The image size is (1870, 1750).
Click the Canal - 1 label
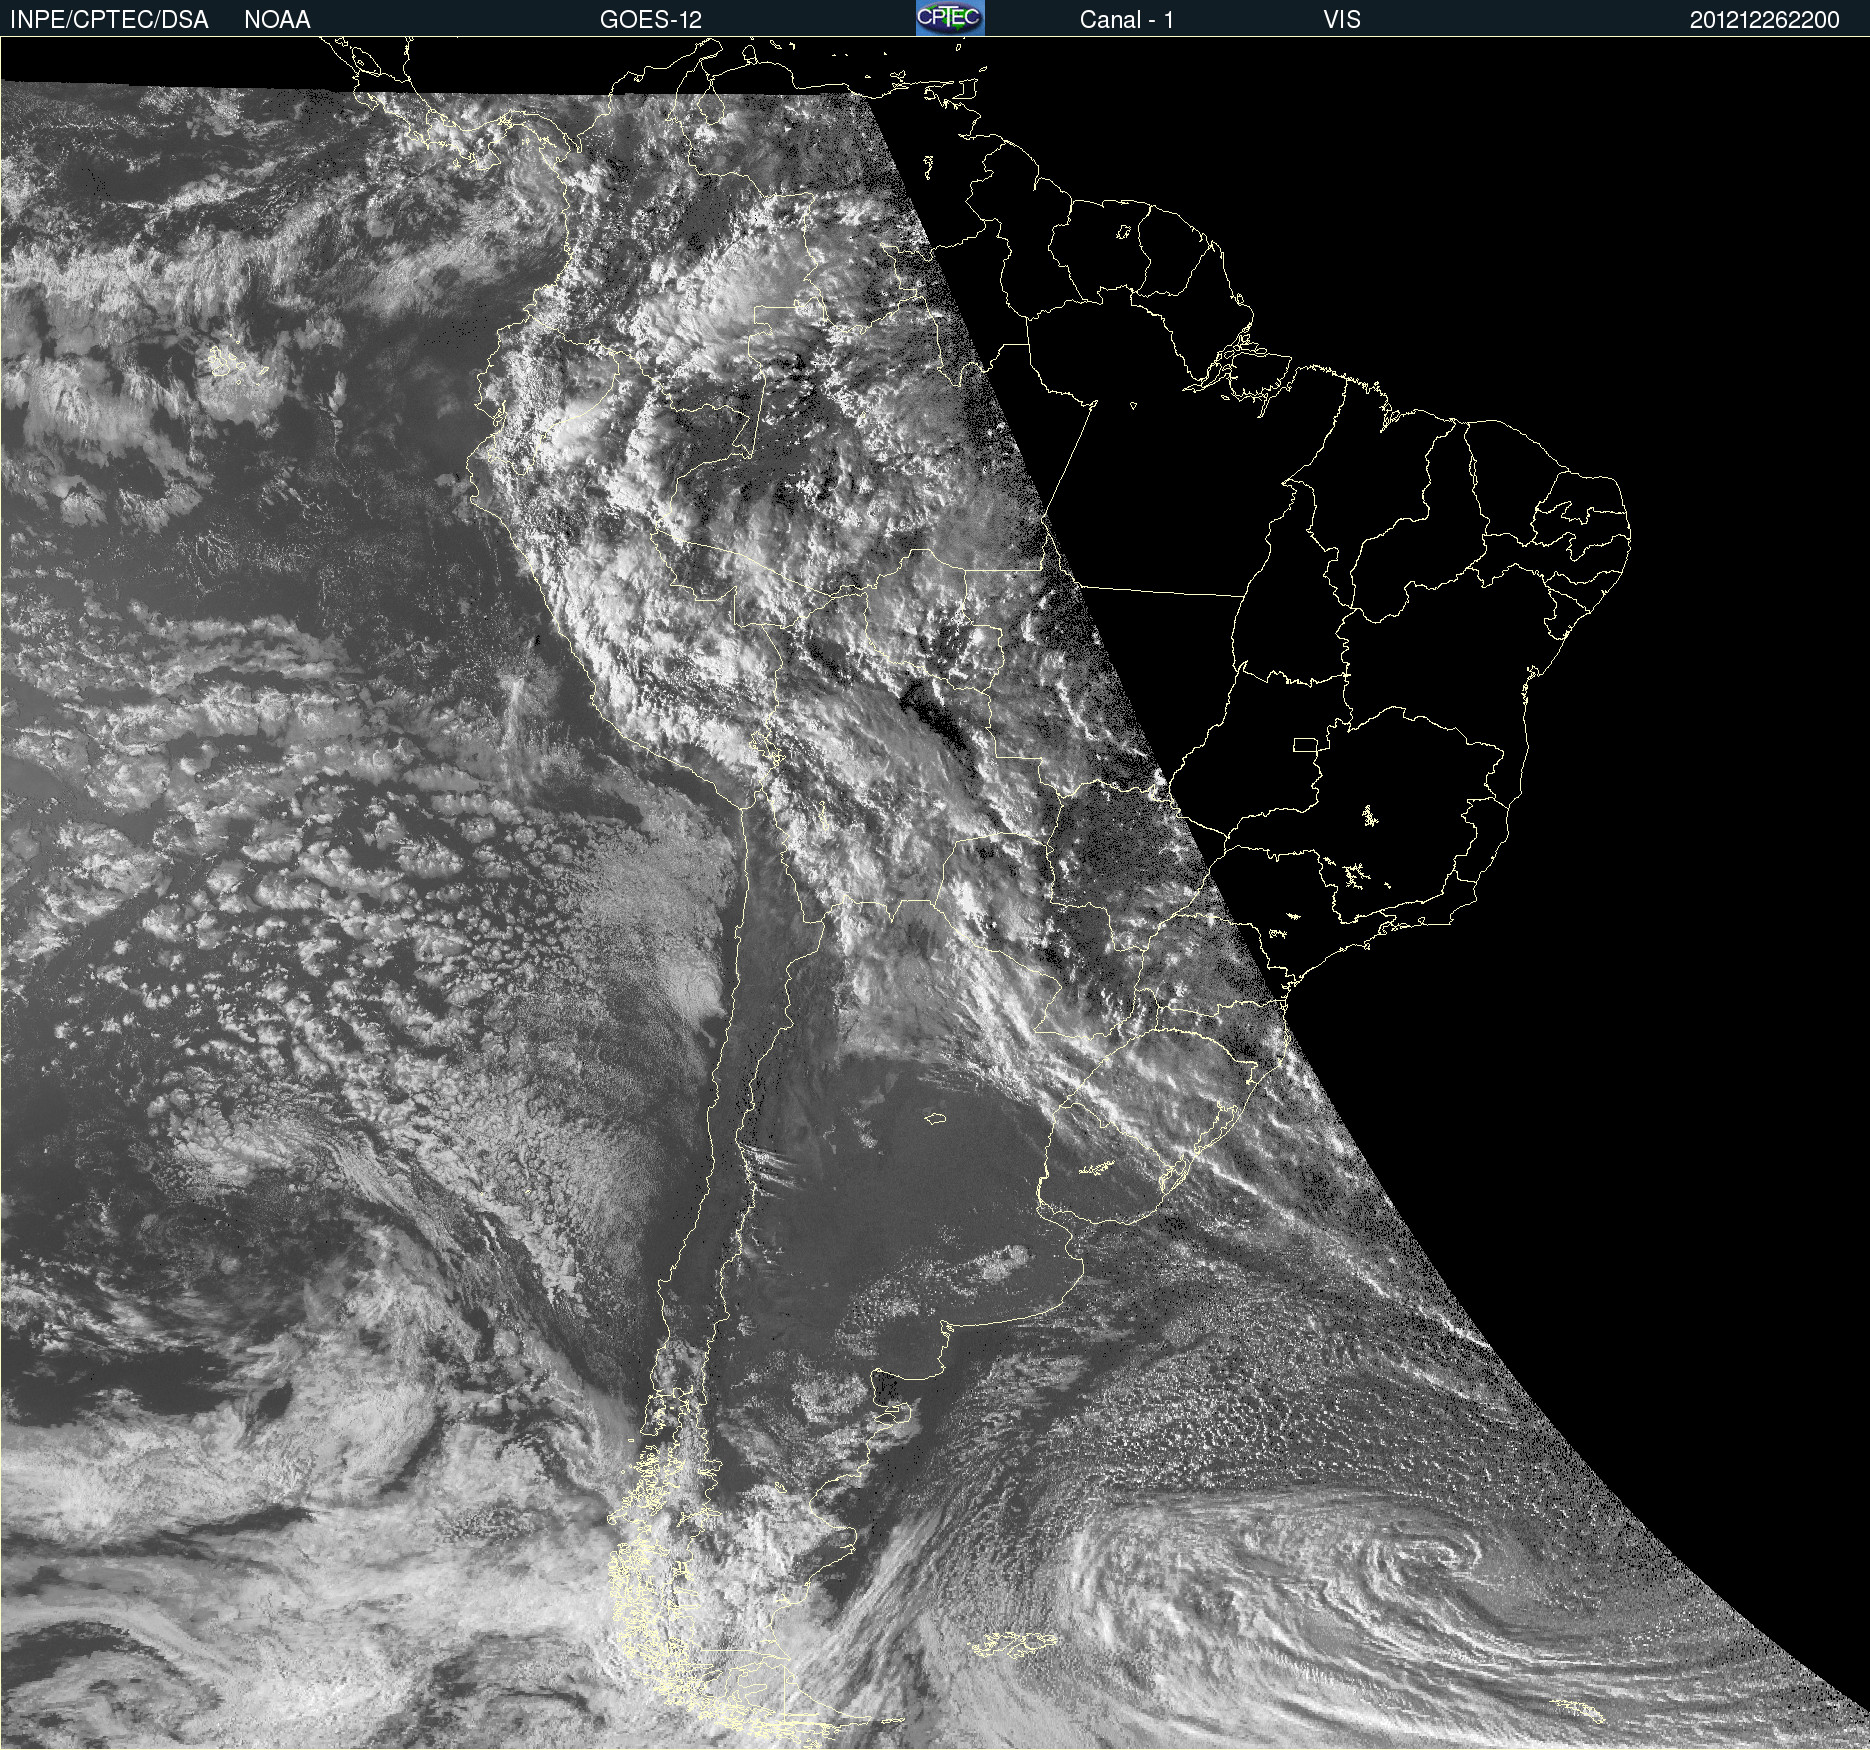pyautogui.click(x=1126, y=19)
